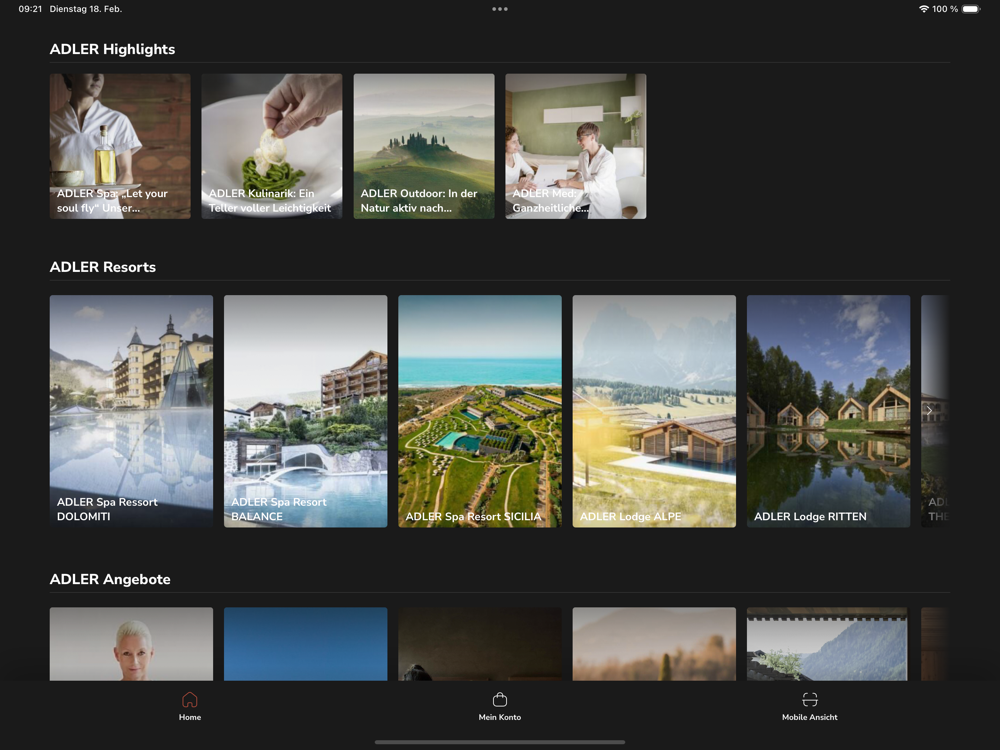
Task: Open the Mein Konto bag icon
Action: tap(500, 700)
